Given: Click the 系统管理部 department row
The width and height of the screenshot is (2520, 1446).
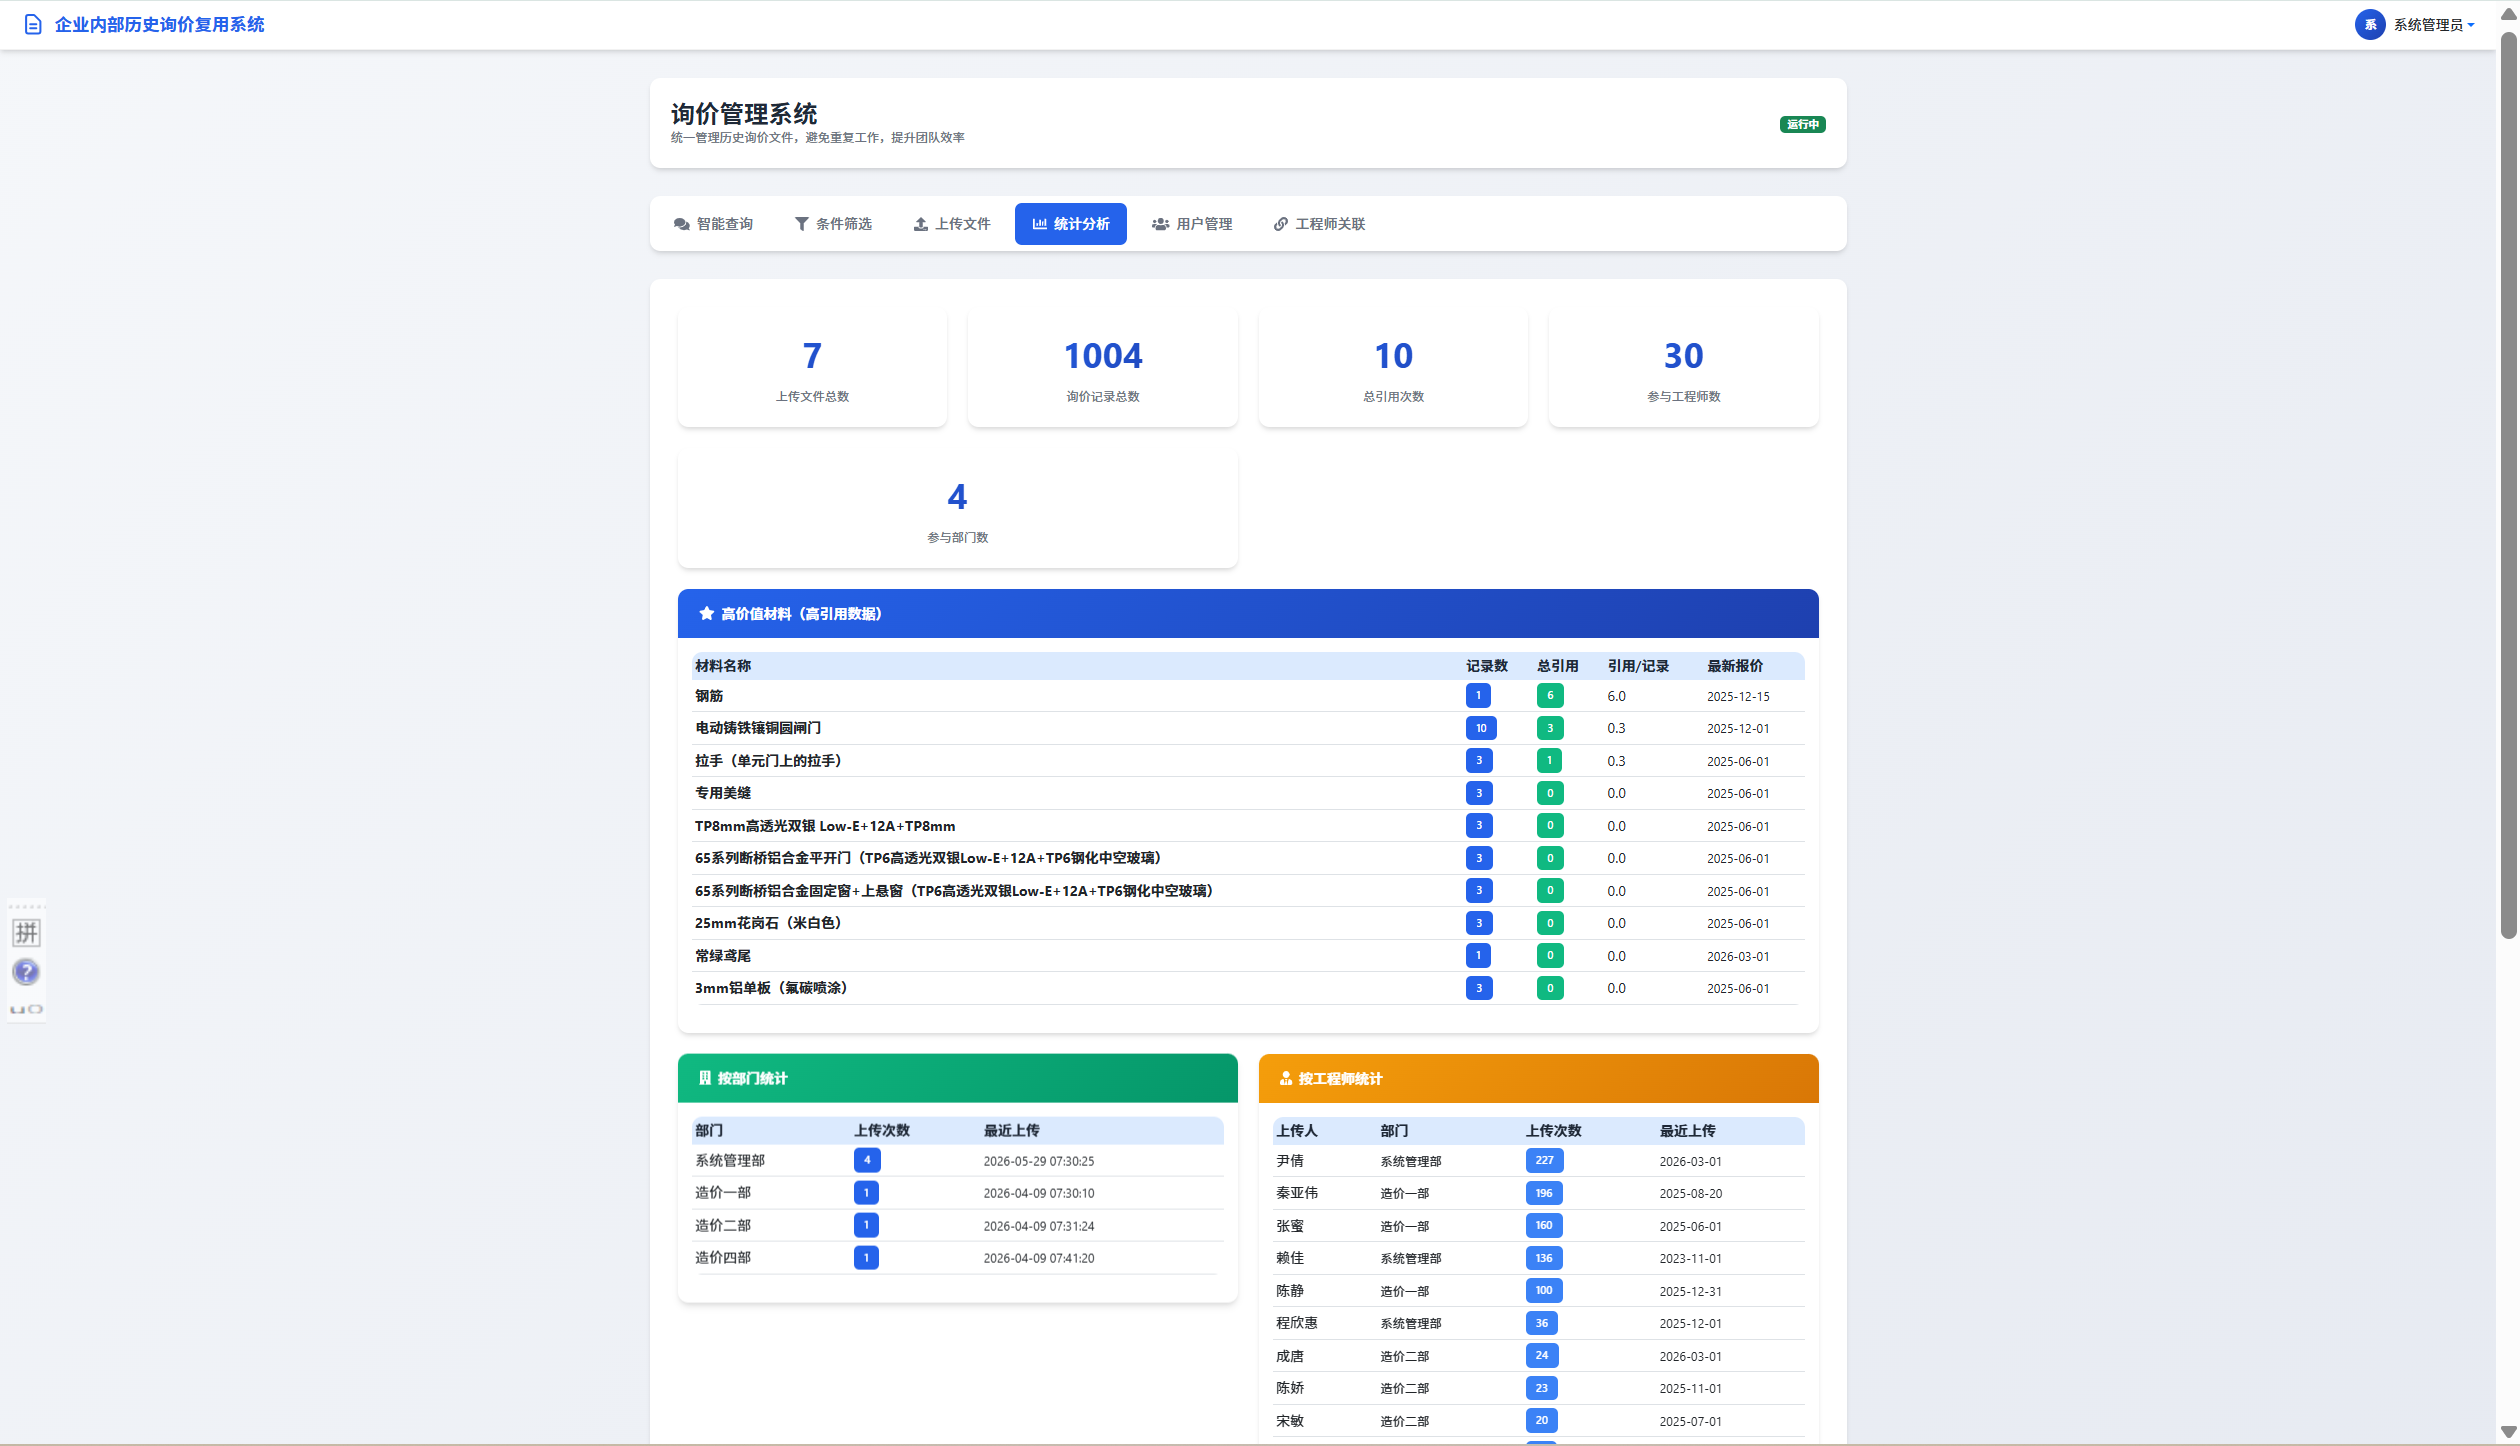Looking at the screenshot, I should click(x=958, y=1161).
